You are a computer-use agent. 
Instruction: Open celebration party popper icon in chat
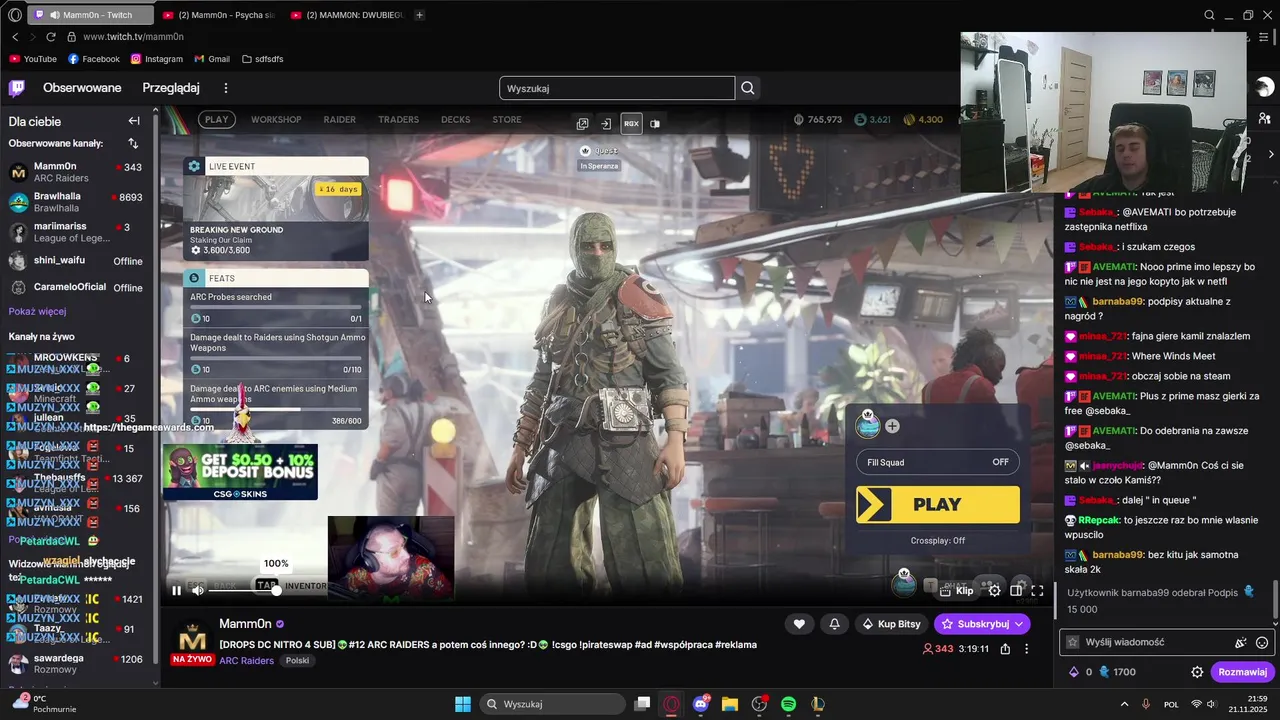pyautogui.click(x=1241, y=642)
